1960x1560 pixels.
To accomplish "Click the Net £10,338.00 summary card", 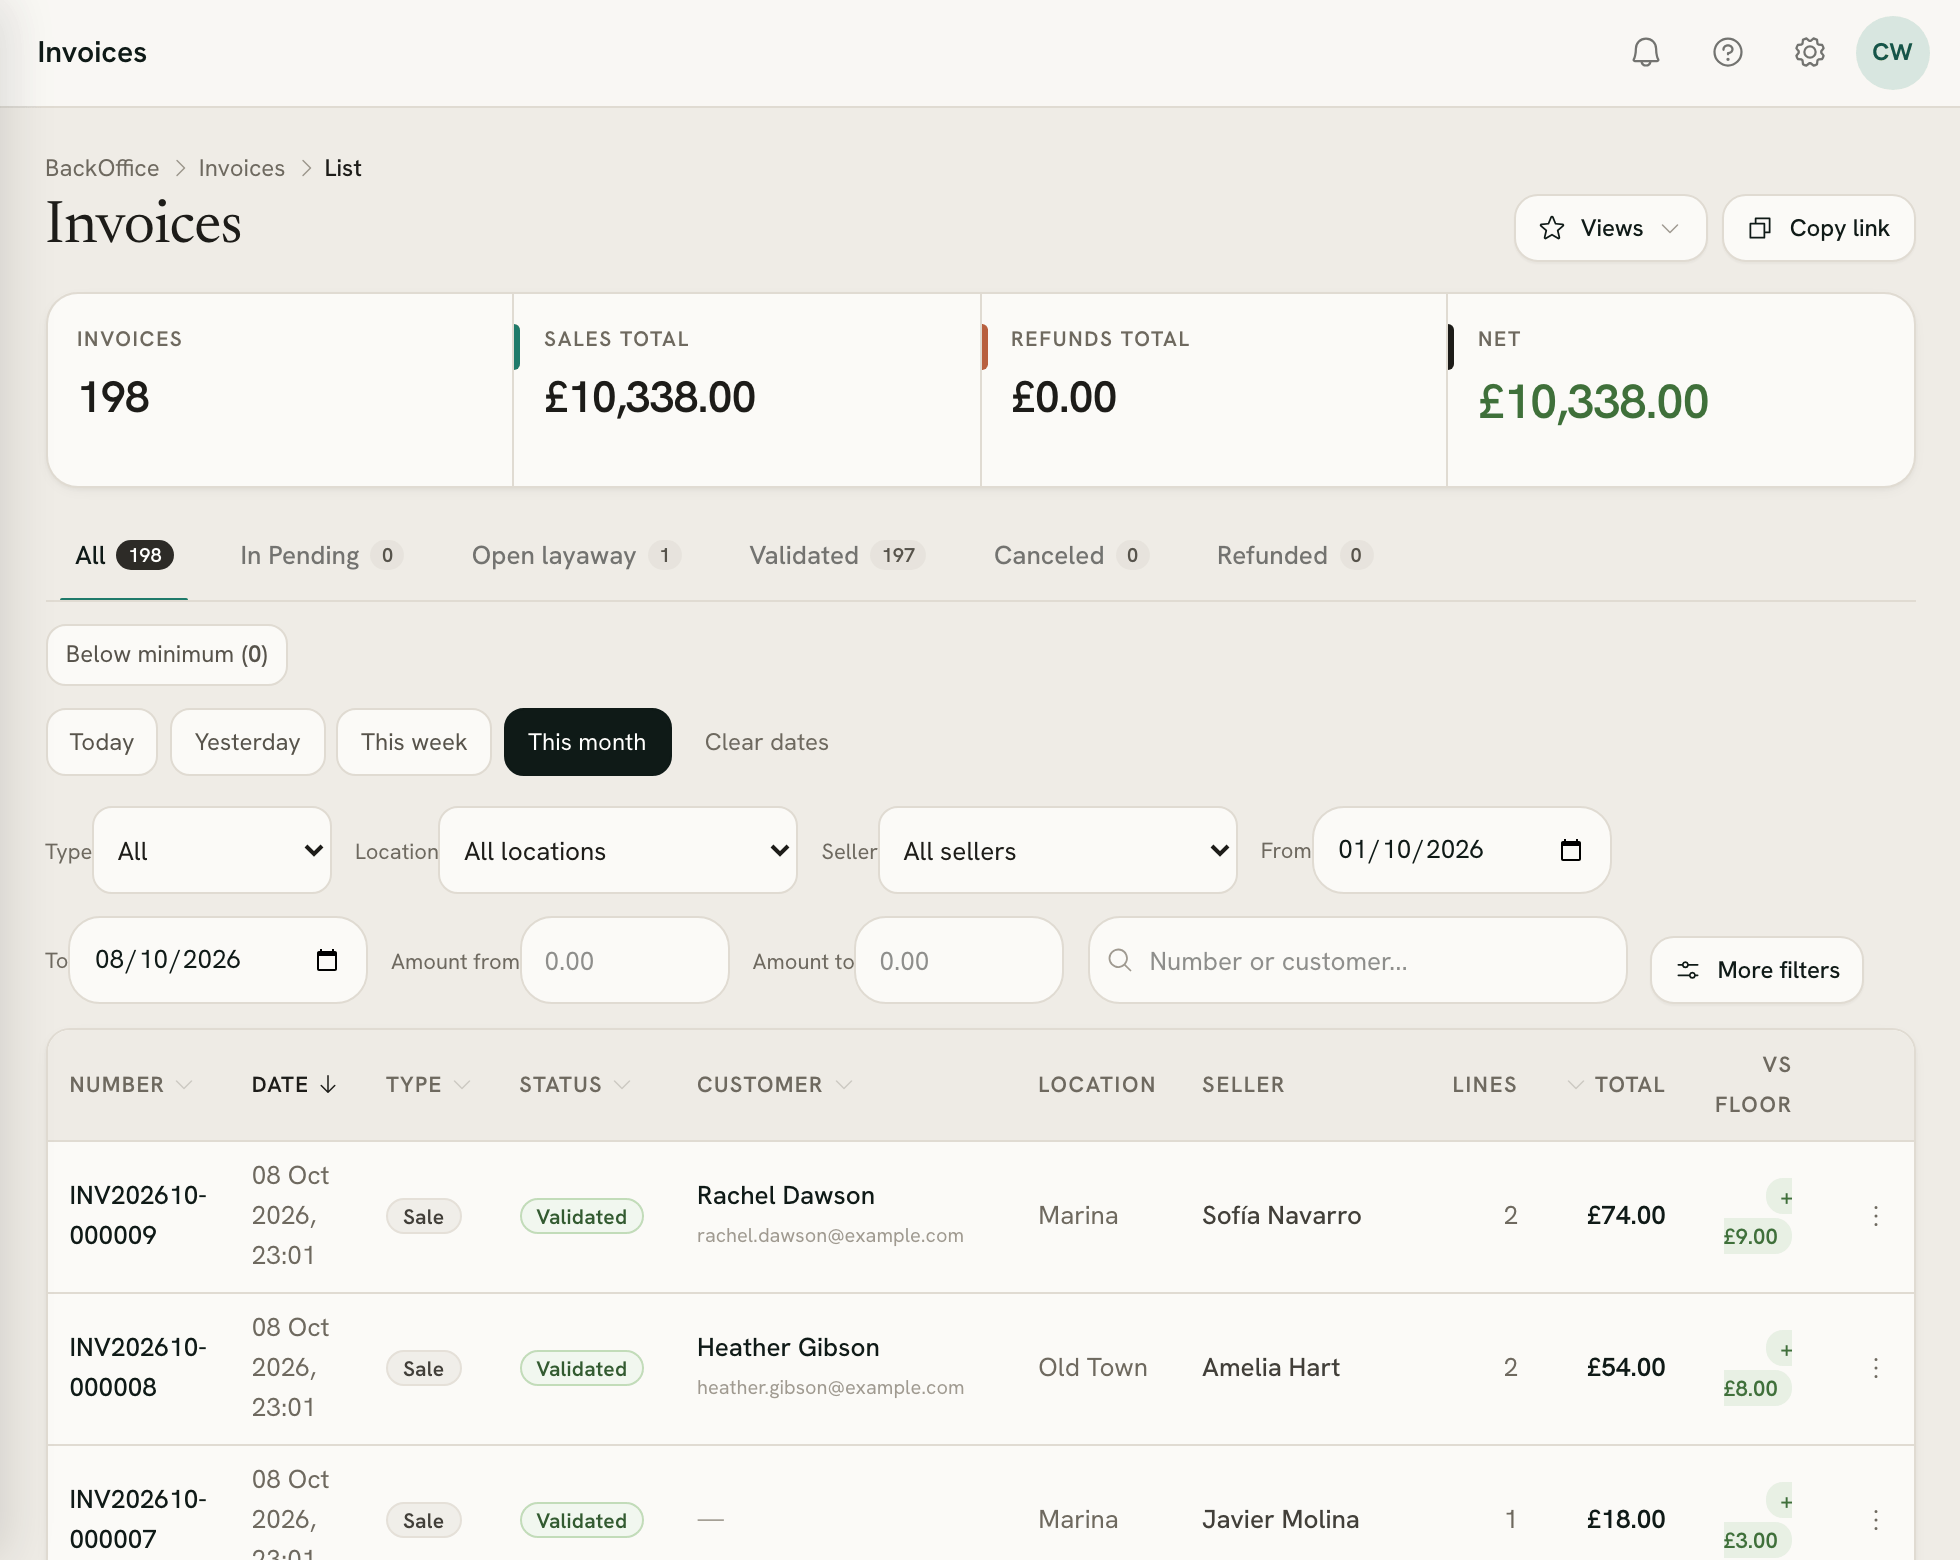I will coord(1680,390).
